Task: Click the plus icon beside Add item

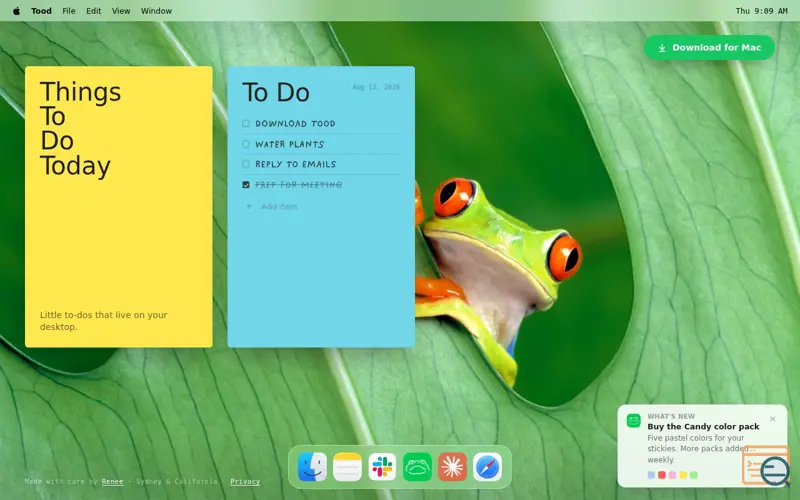Action: [x=249, y=207]
